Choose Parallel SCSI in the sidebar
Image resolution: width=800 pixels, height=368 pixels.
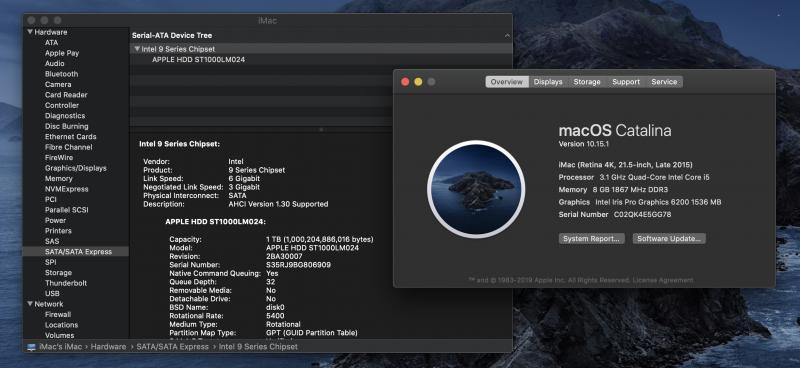(x=66, y=210)
